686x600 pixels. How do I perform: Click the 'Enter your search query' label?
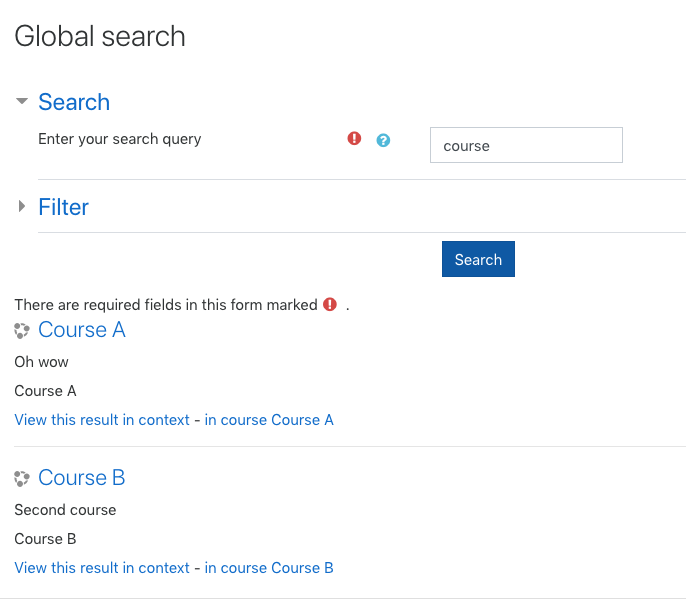pyautogui.click(x=119, y=139)
